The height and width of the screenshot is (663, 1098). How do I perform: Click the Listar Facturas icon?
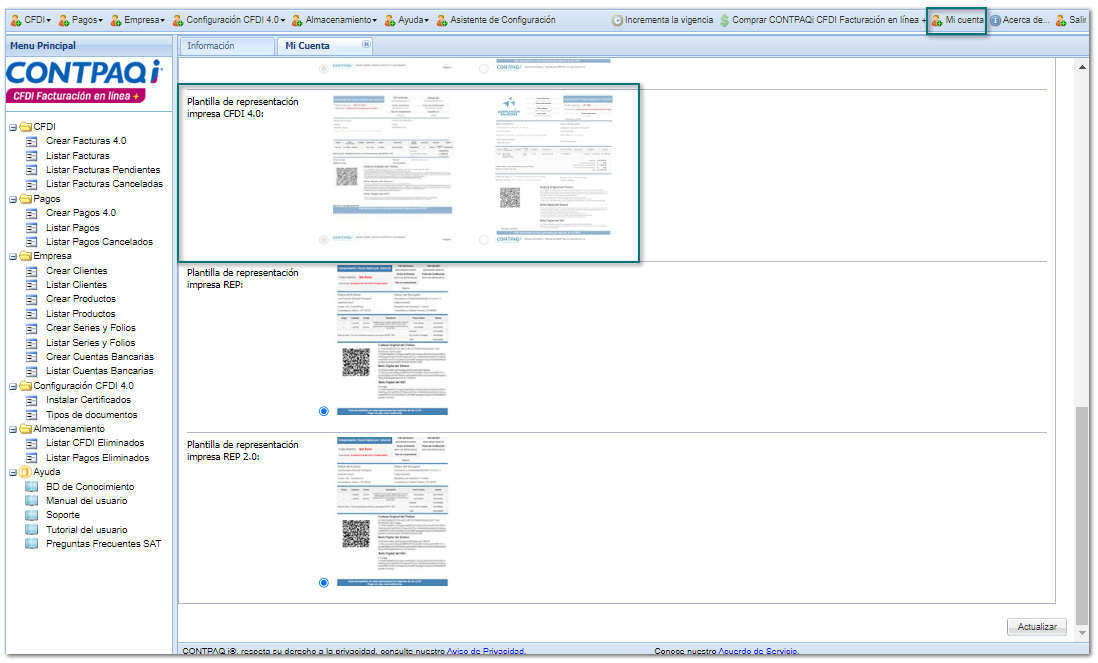click(32, 156)
